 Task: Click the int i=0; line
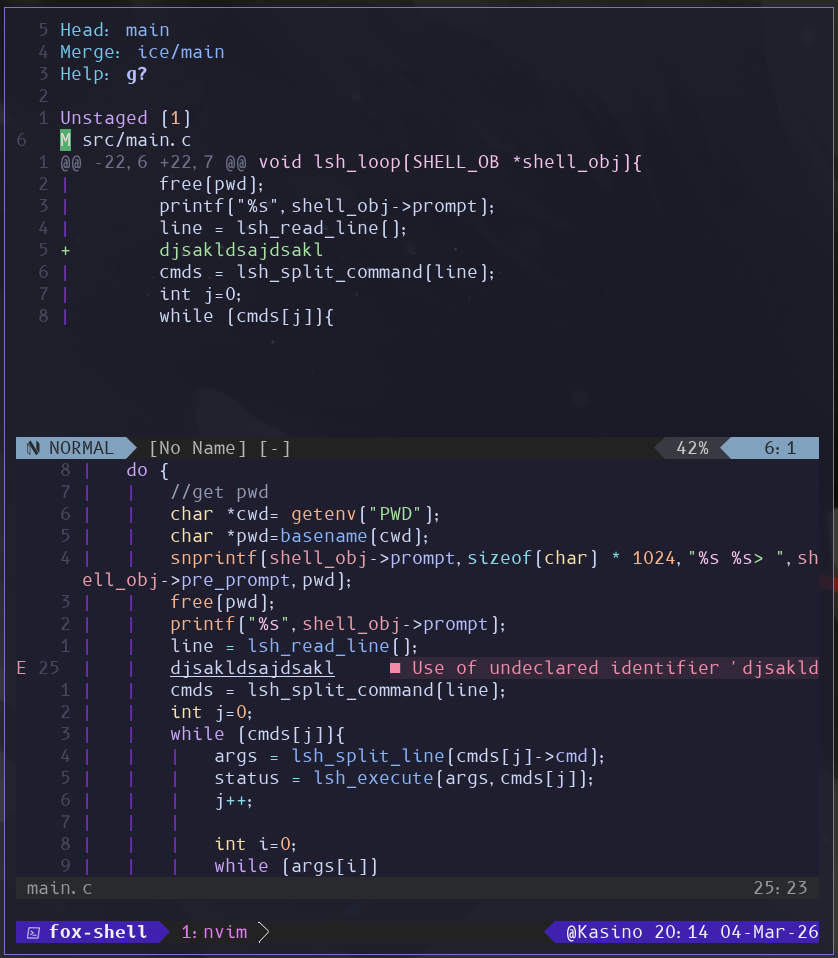click(255, 844)
